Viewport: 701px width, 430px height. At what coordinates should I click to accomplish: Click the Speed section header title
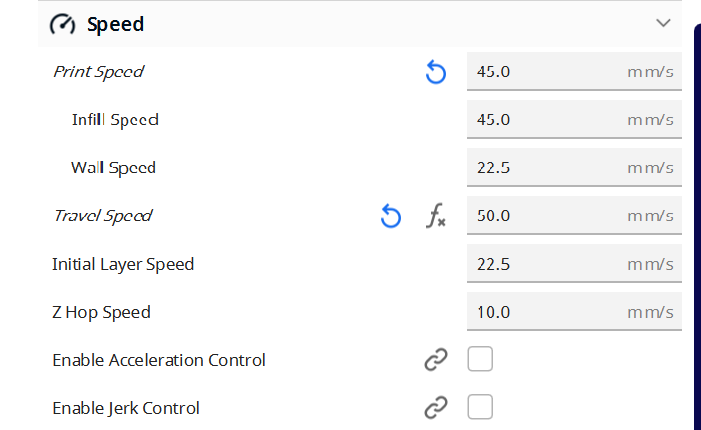click(115, 24)
